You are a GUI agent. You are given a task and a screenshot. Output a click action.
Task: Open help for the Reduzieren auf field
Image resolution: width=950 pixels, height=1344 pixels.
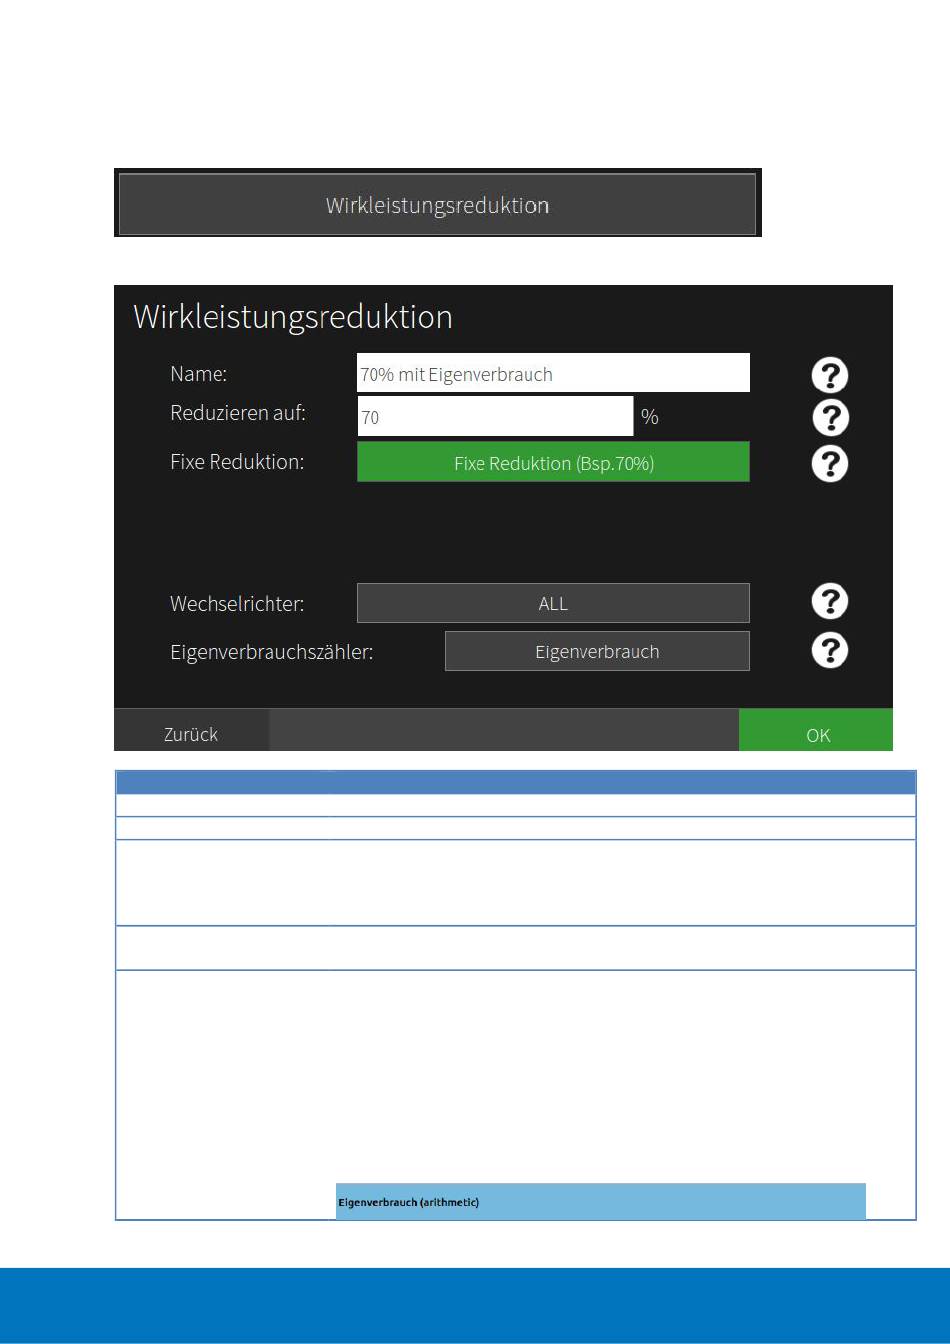tap(829, 418)
